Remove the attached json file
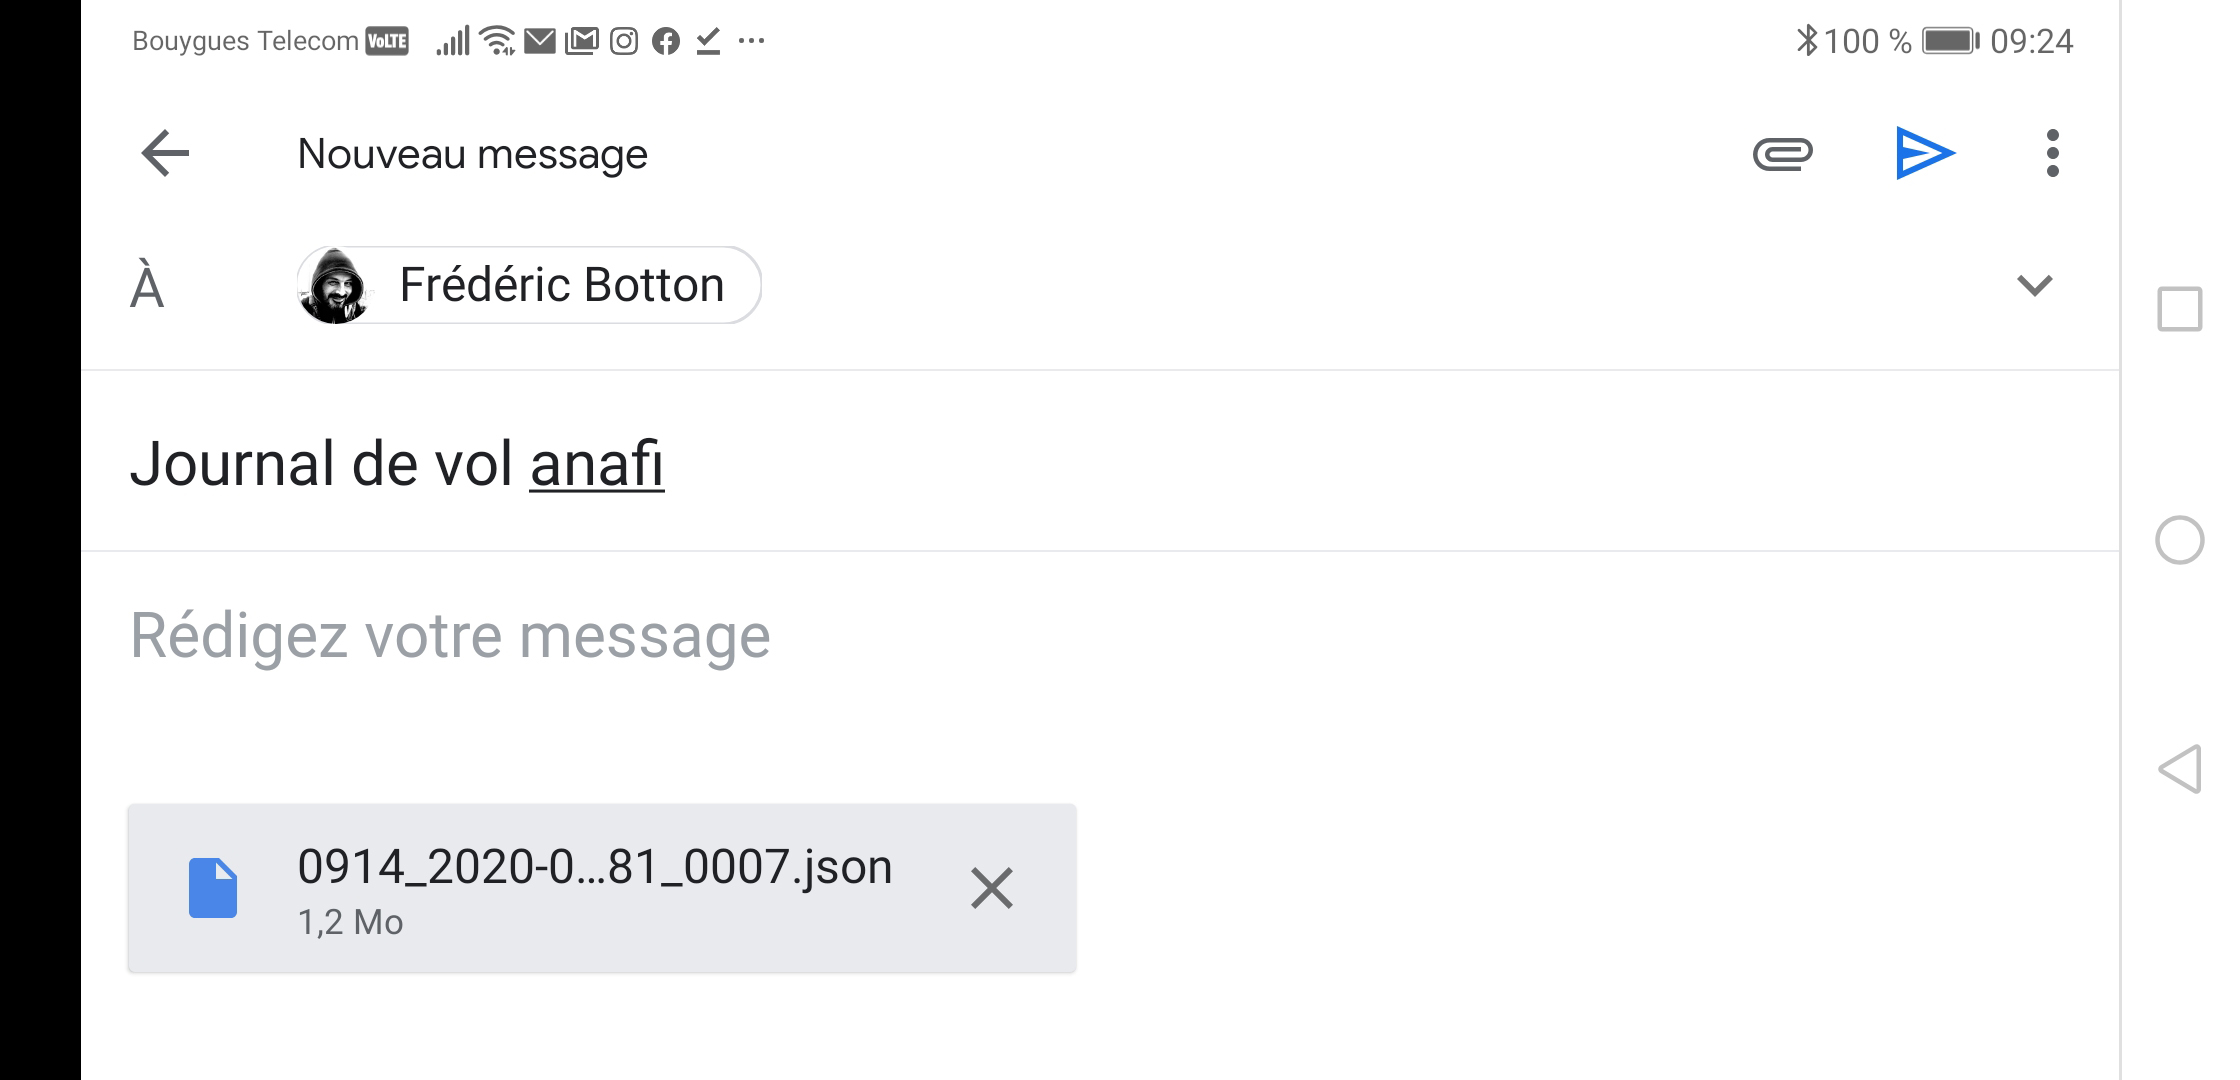Viewport: 2240px width, 1080px height. click(992, 888)
